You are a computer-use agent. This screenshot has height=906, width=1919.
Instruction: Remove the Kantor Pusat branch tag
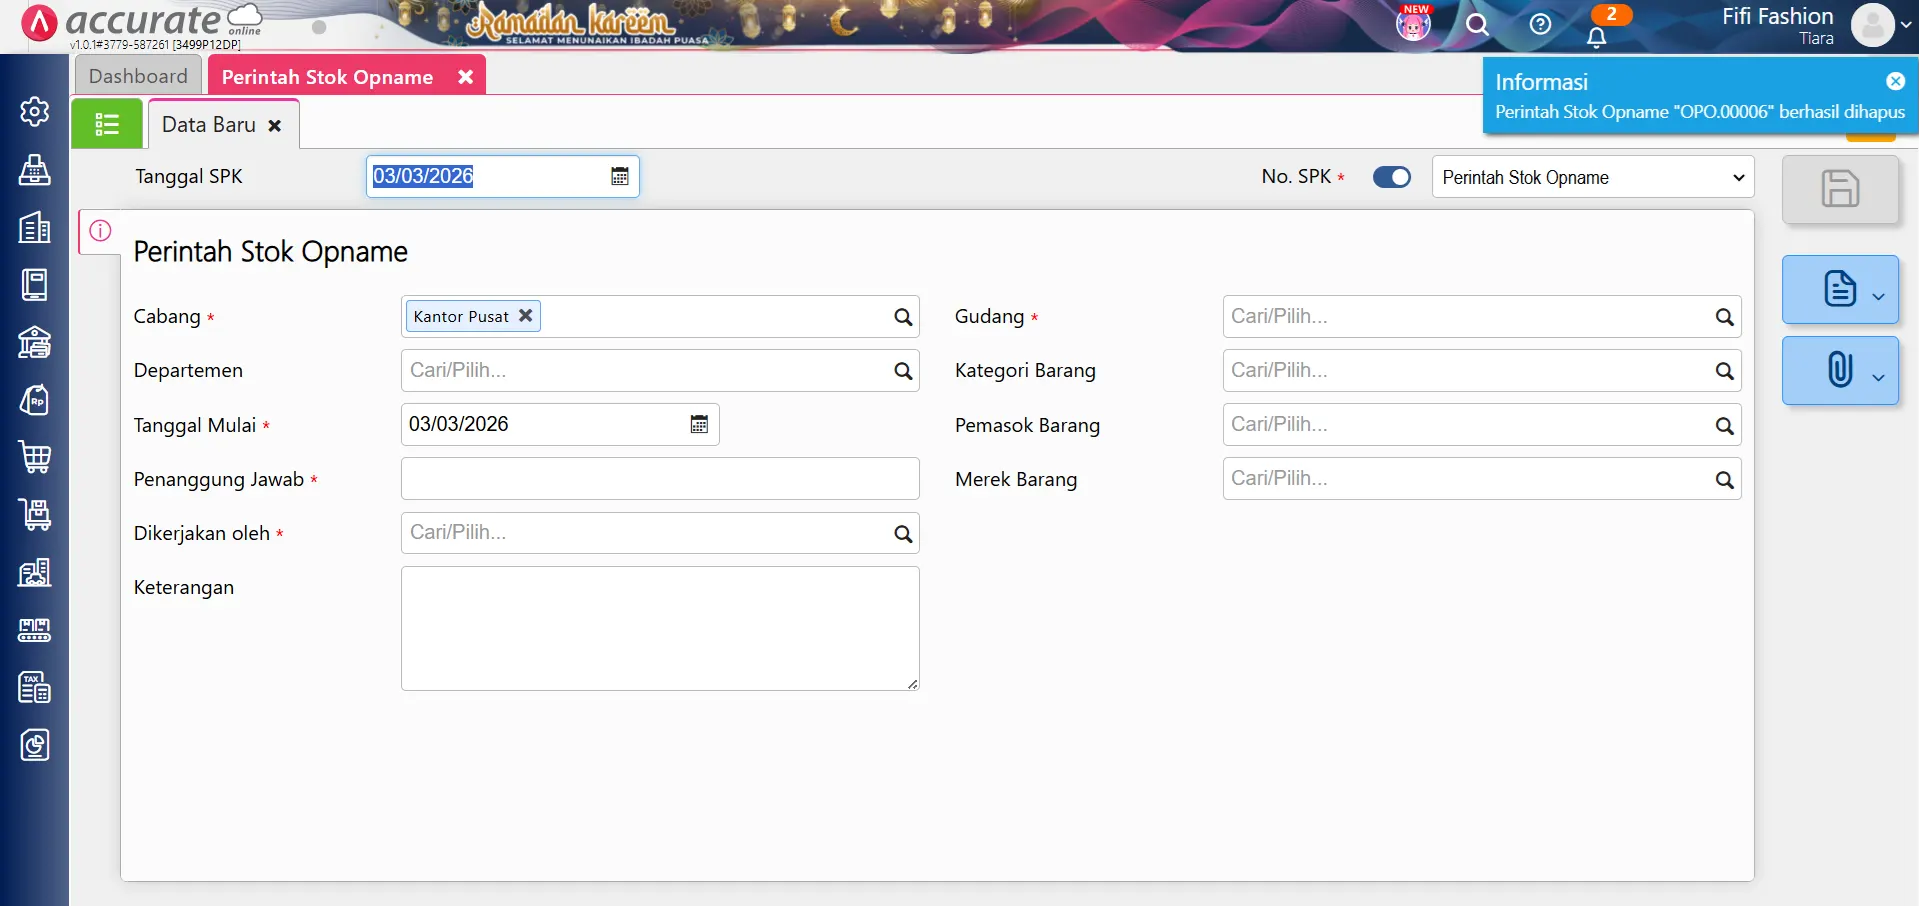(x=525, y=315)
